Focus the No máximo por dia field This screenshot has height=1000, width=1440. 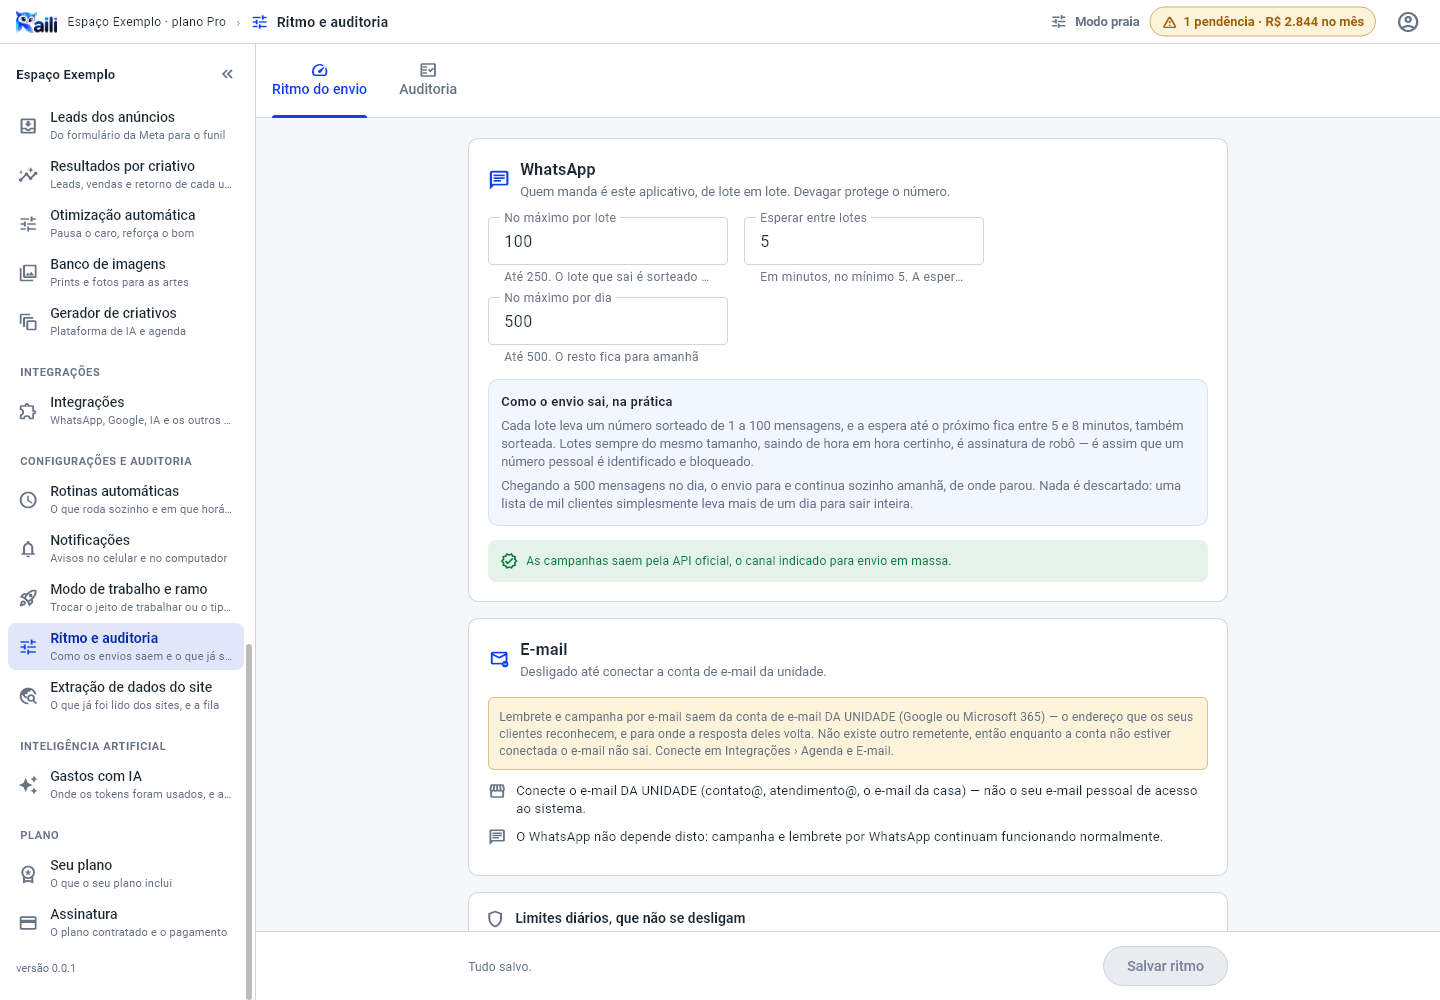click(608, 321)
